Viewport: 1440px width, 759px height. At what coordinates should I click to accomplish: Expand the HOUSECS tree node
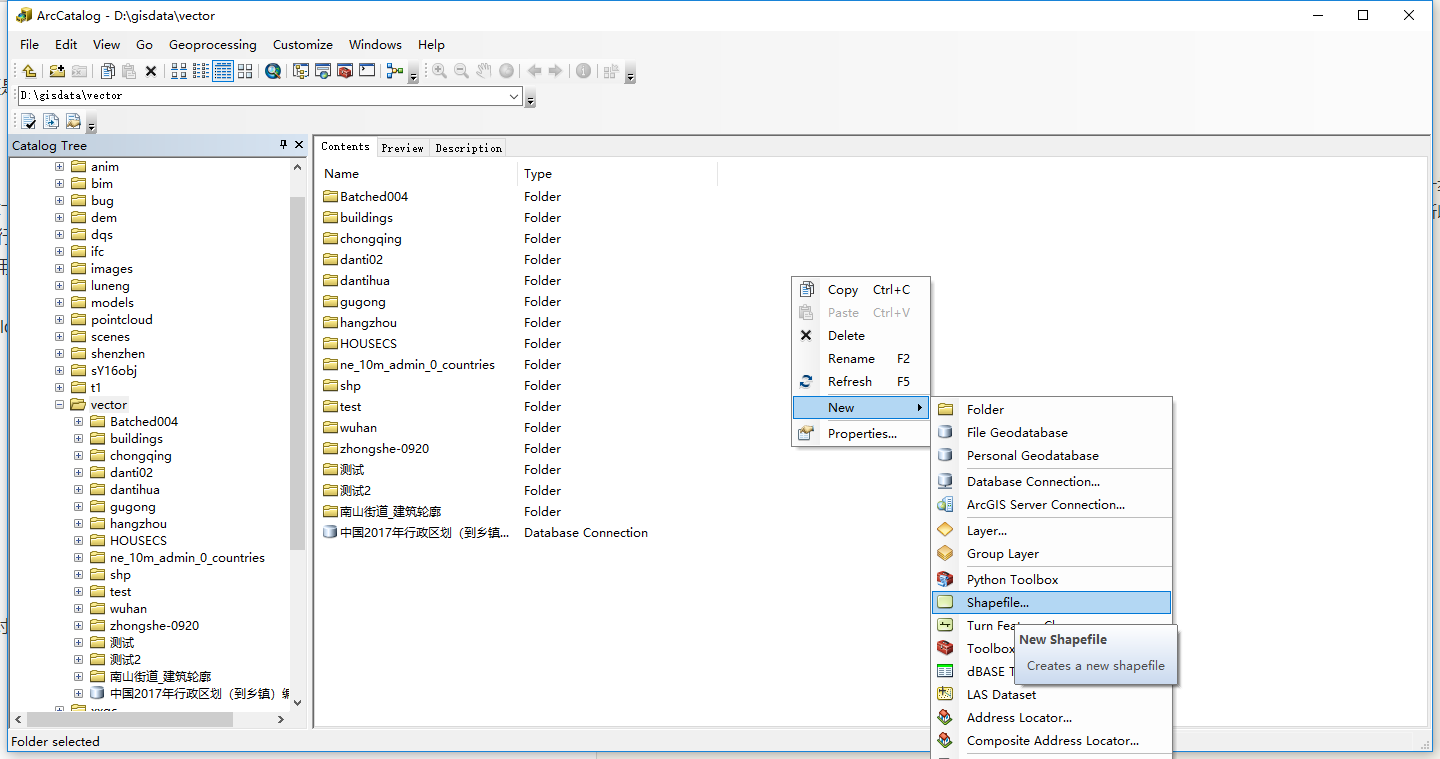[x=78, y=541]
